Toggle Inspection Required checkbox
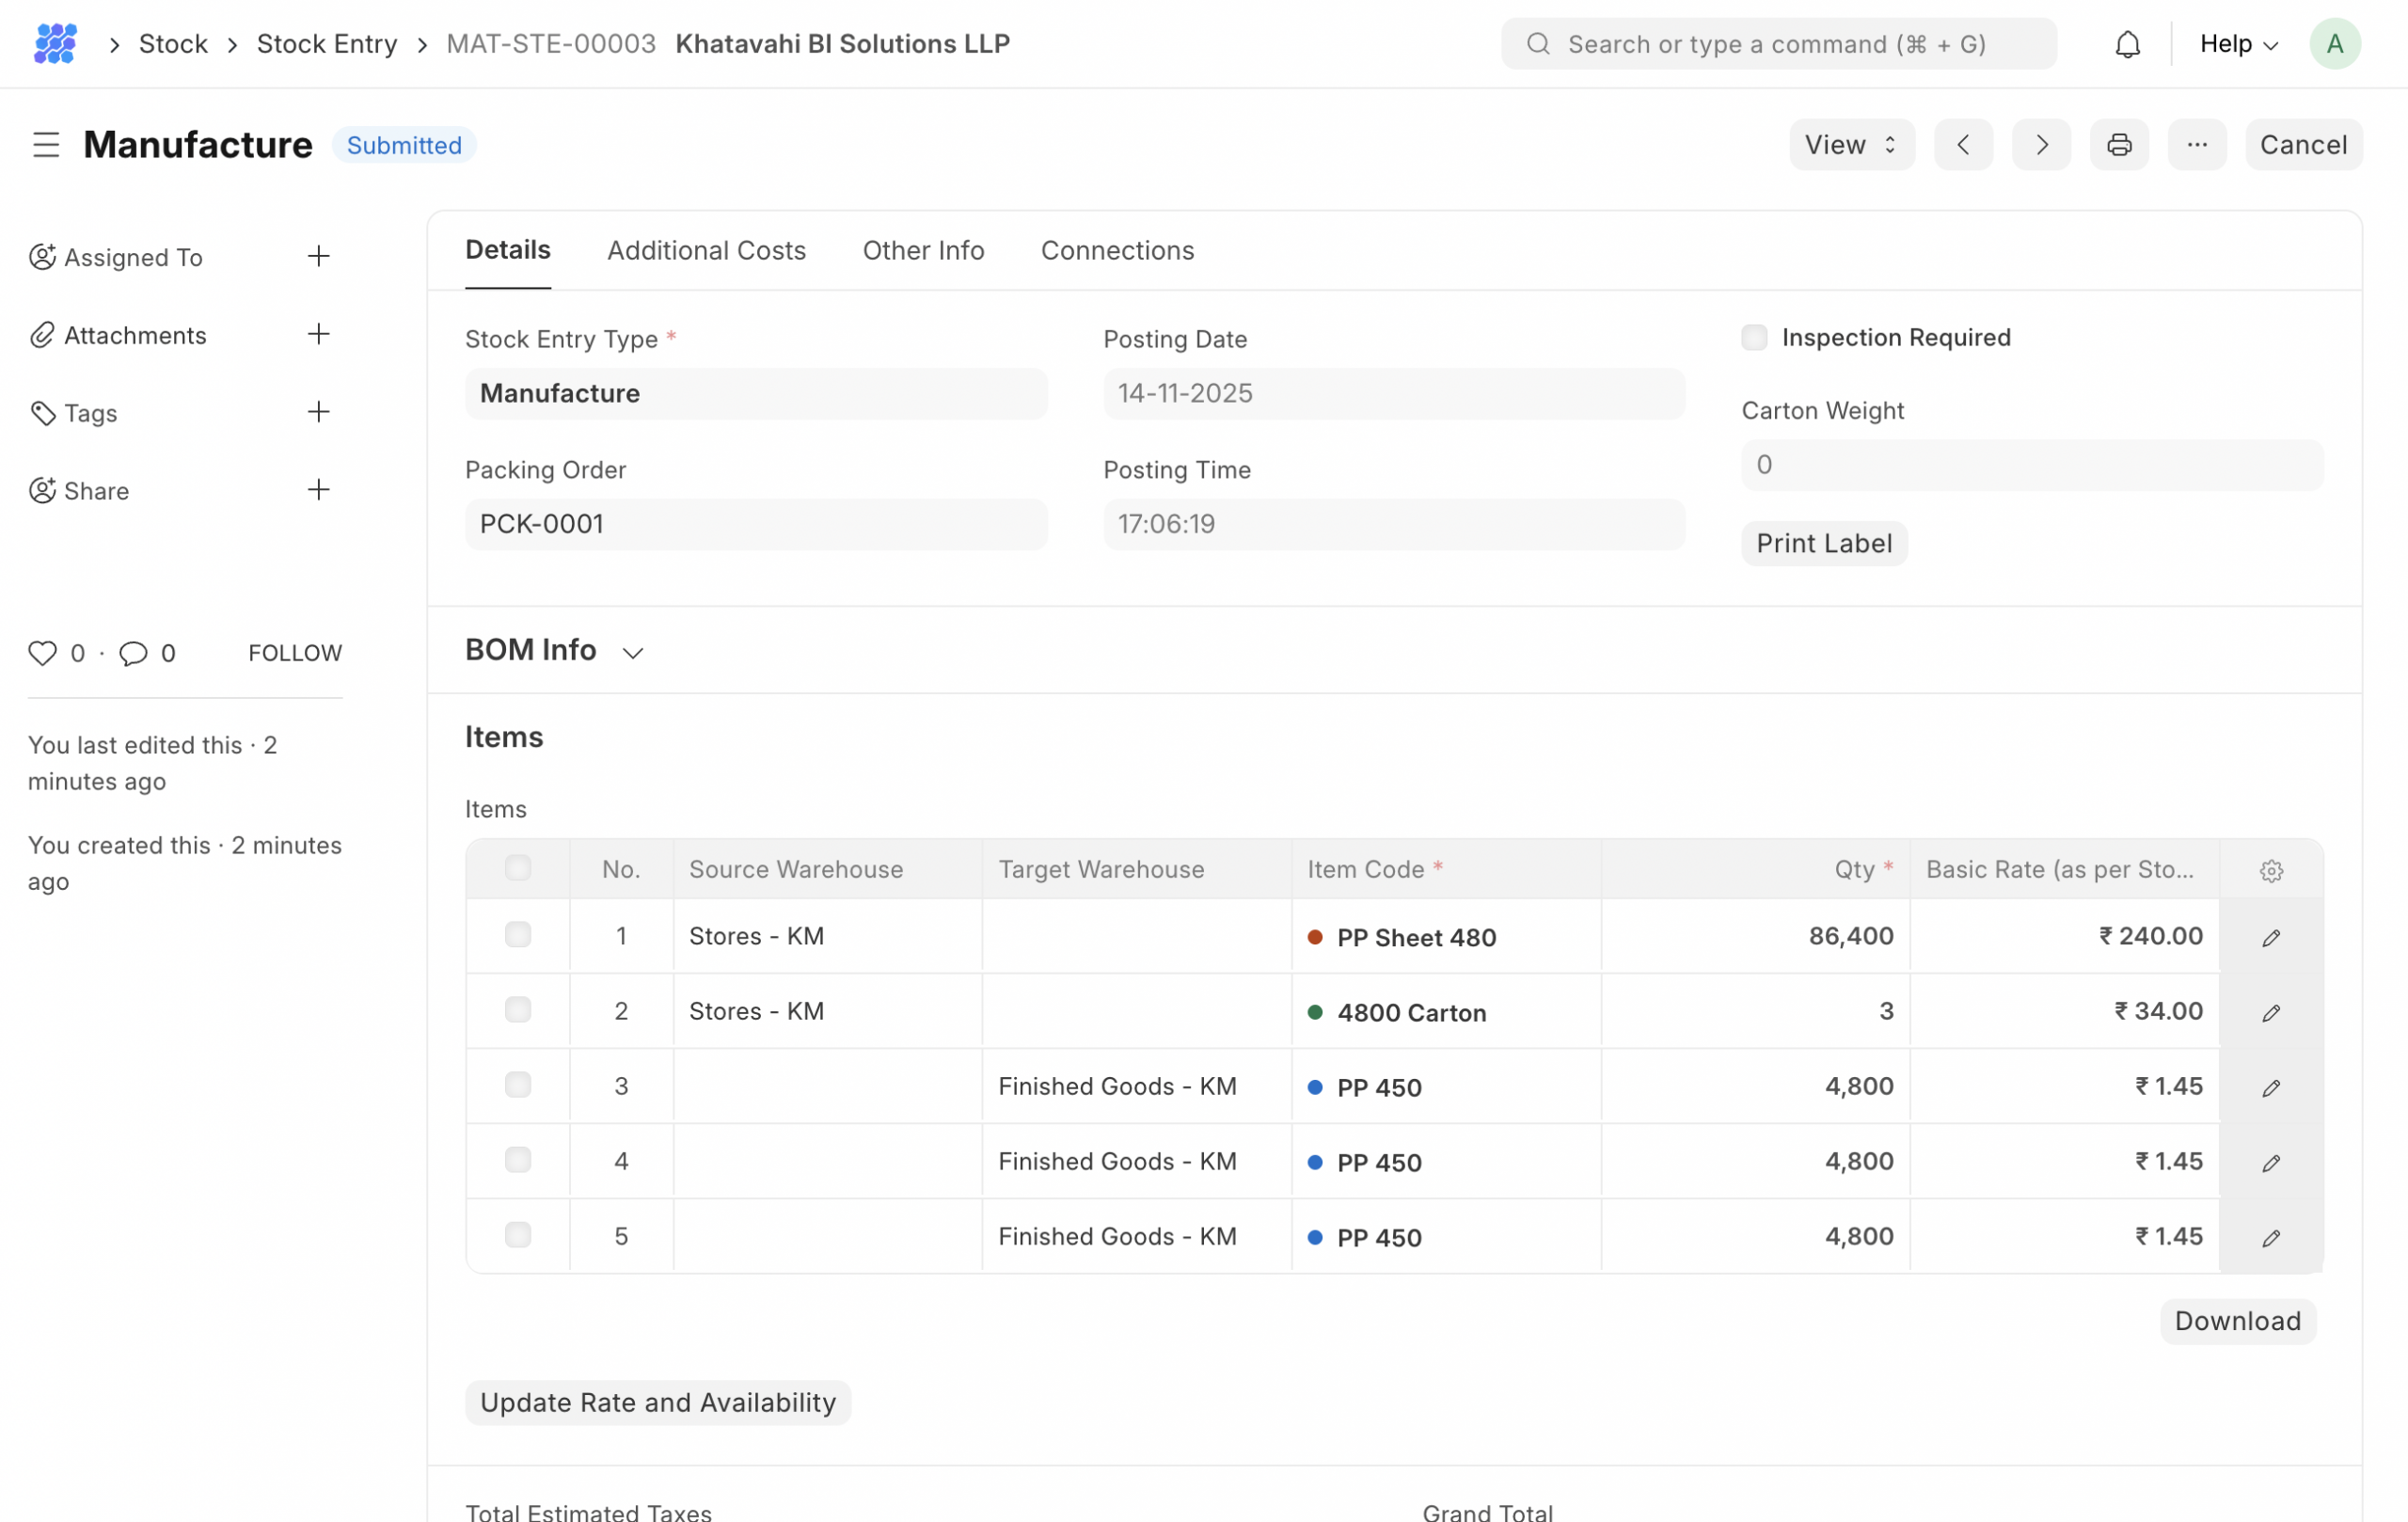This screenshot has height=1522, width=2408. point(1754,337)
